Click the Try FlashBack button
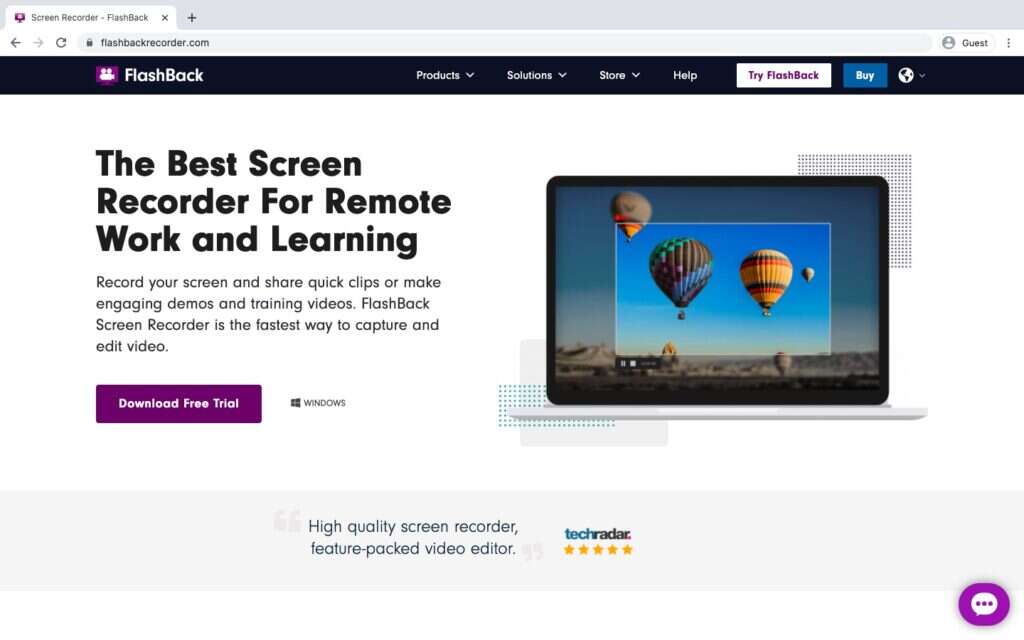Viewport: 1024px width, 640px height. [x=783, y=75]
